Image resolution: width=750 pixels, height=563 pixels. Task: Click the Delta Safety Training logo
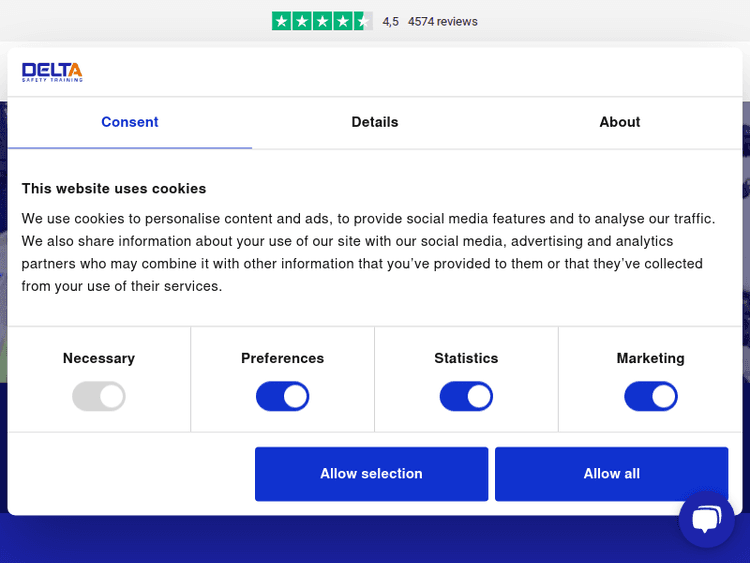click(x=52, y=72)
